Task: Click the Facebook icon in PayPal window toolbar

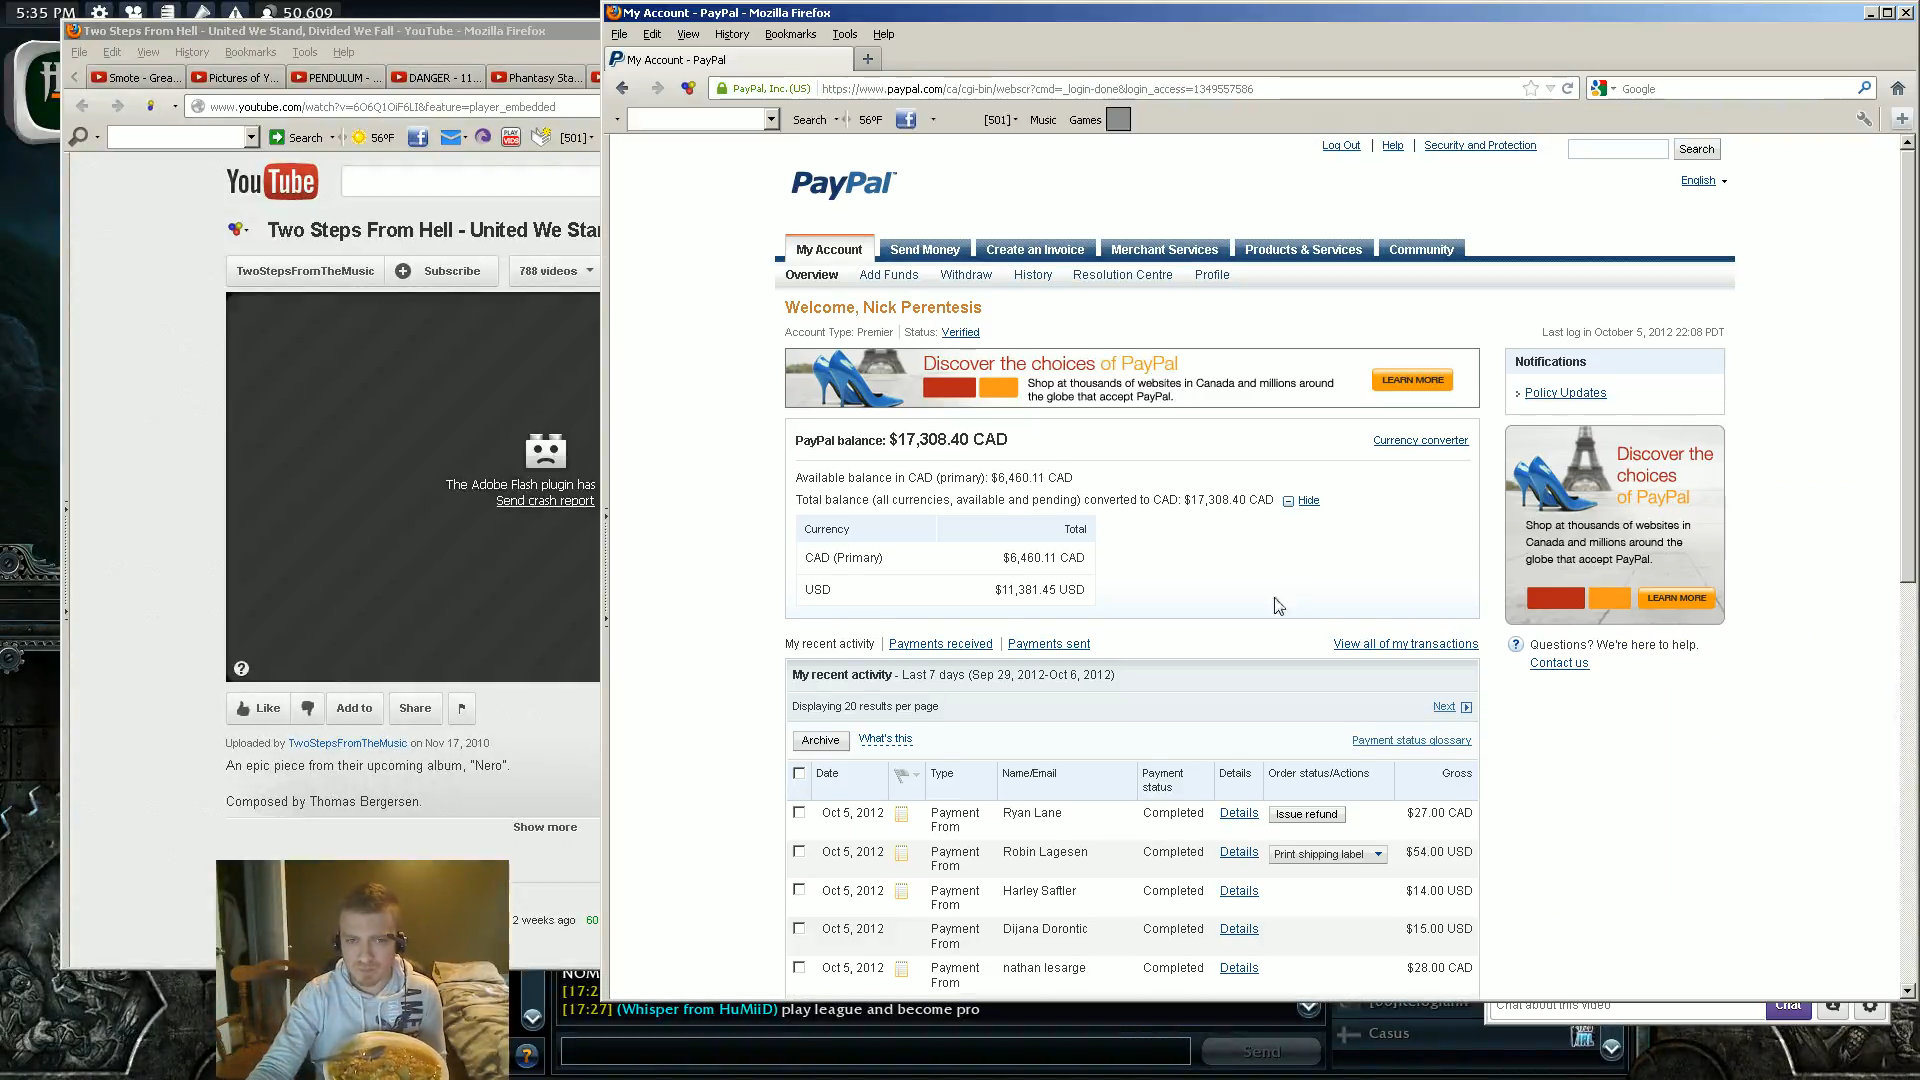Action: (906, 120)
